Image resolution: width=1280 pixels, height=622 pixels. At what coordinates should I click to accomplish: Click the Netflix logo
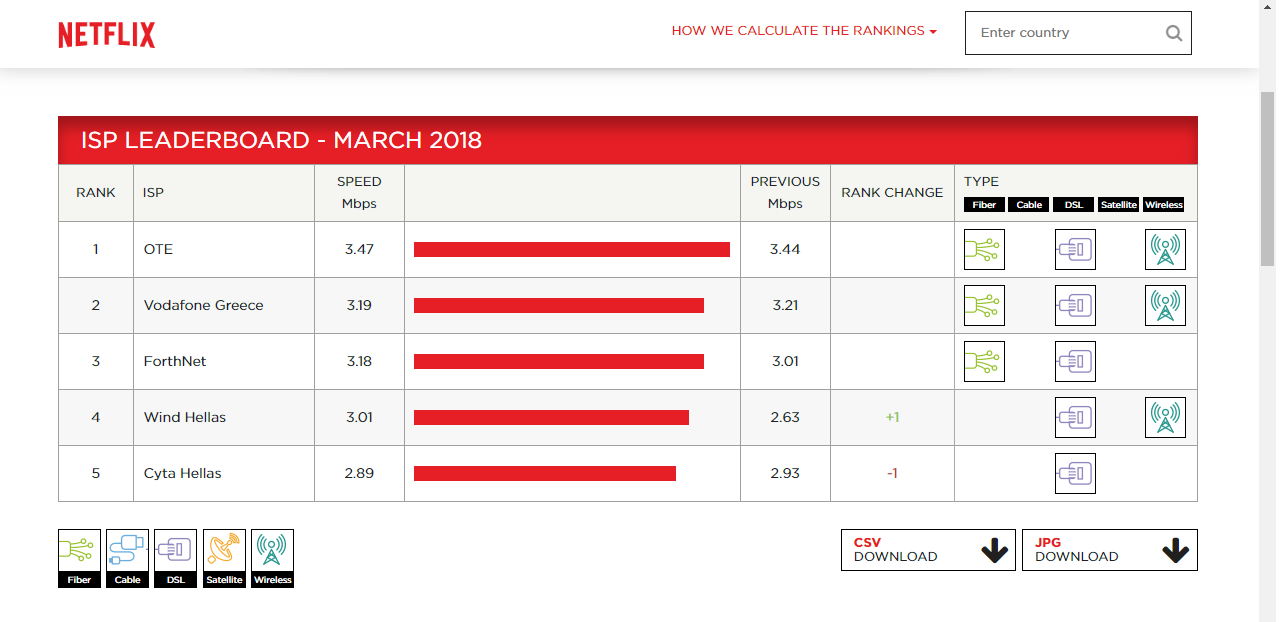pyautogui.click(x=107, y=34)
